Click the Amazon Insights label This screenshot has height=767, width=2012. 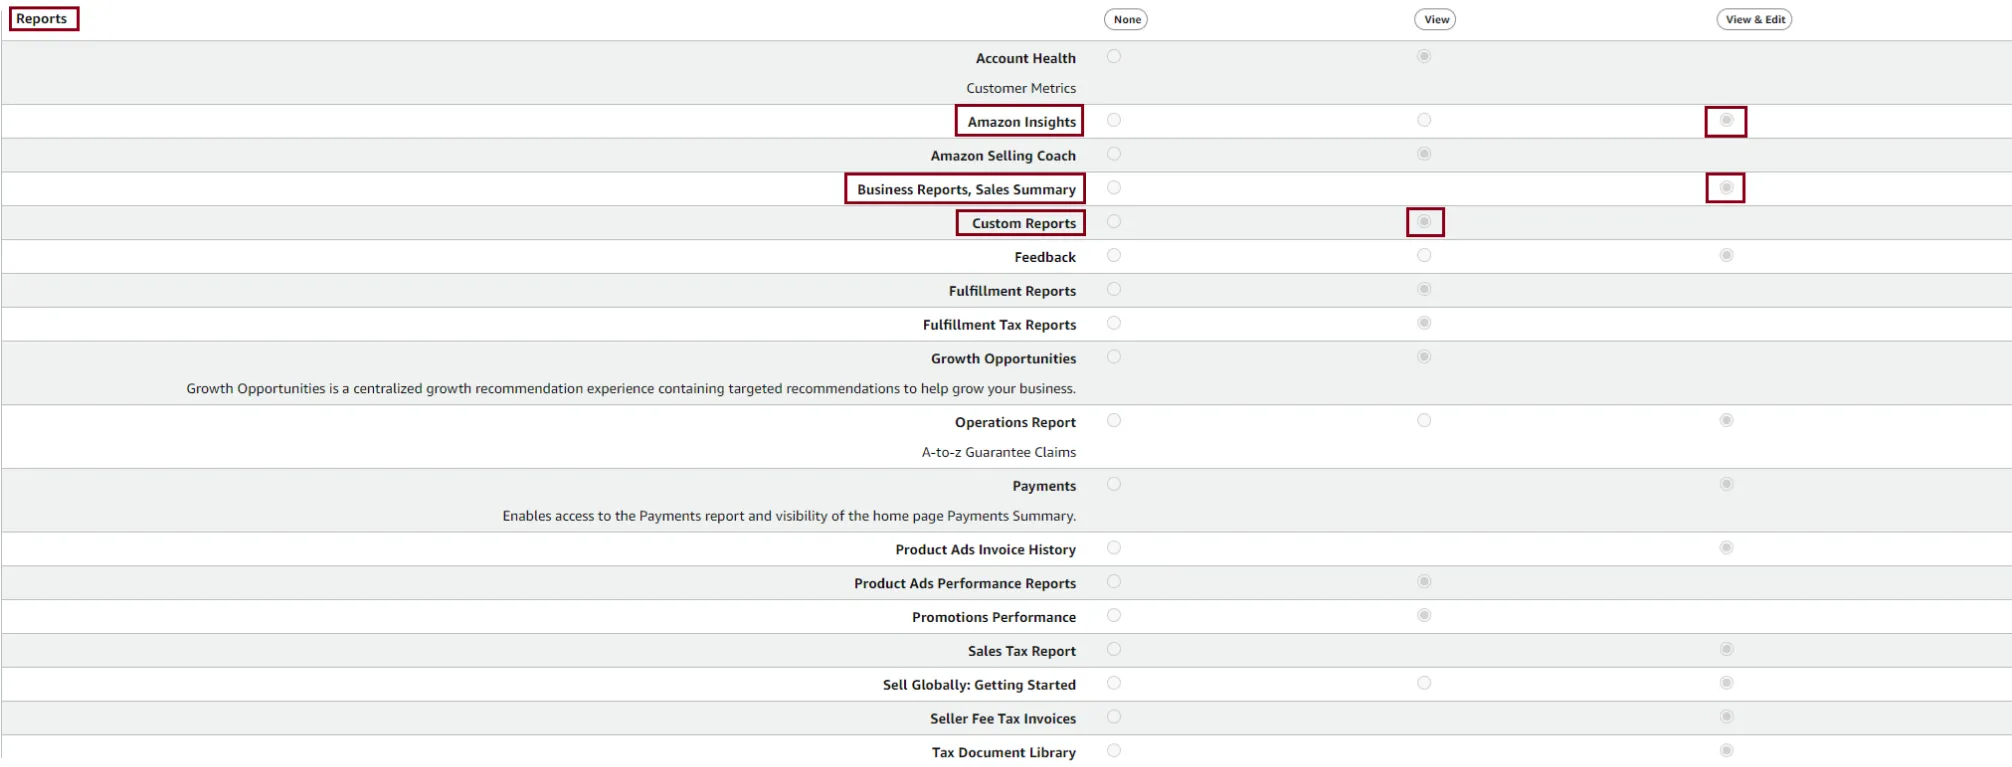1022,122
